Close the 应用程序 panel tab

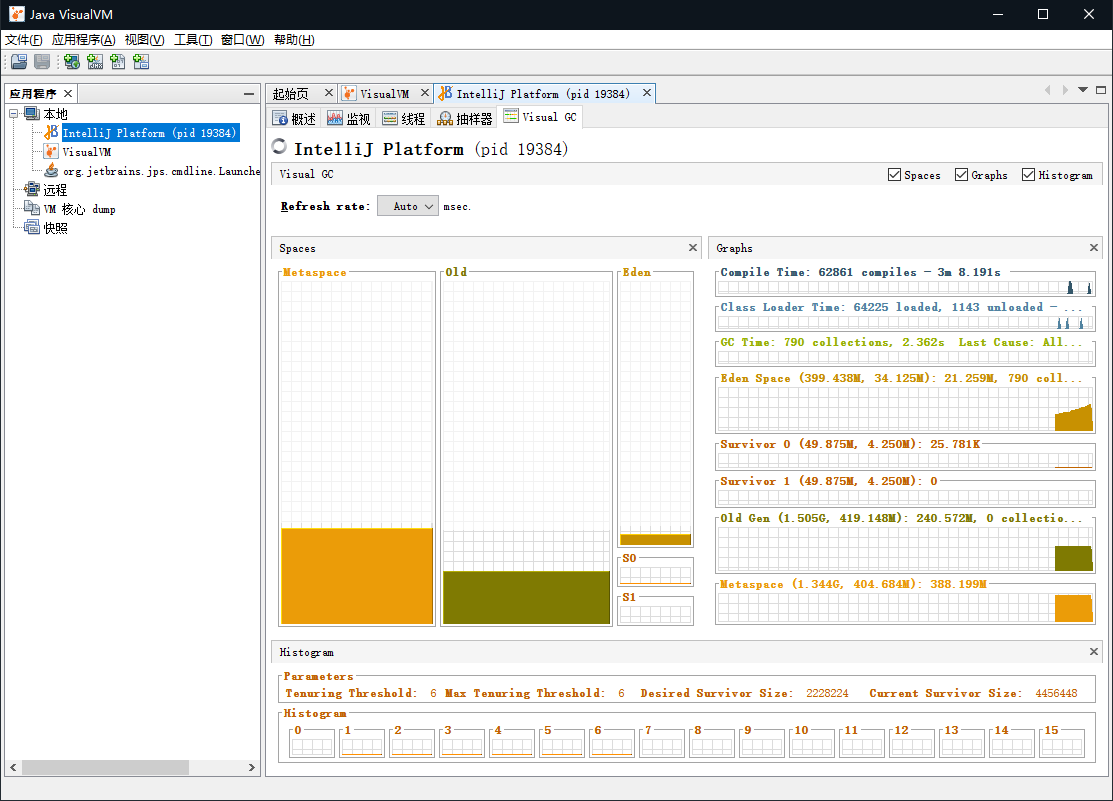tap(68, 93)
